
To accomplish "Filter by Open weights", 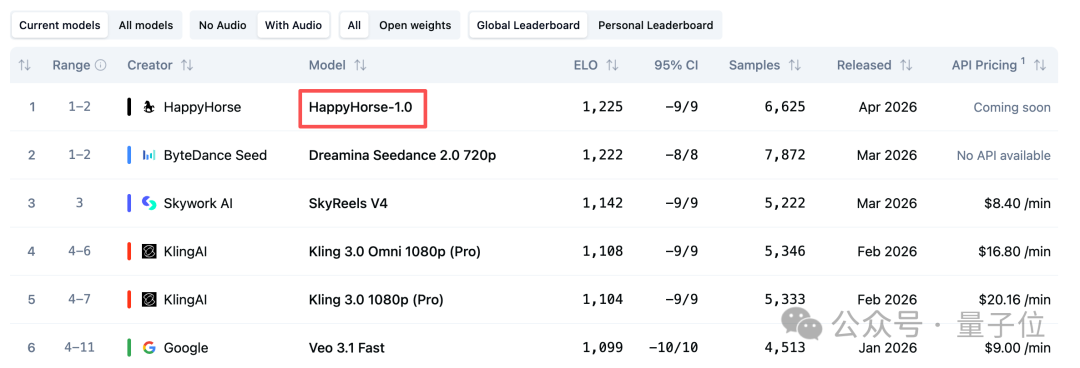I will [415, 25].
